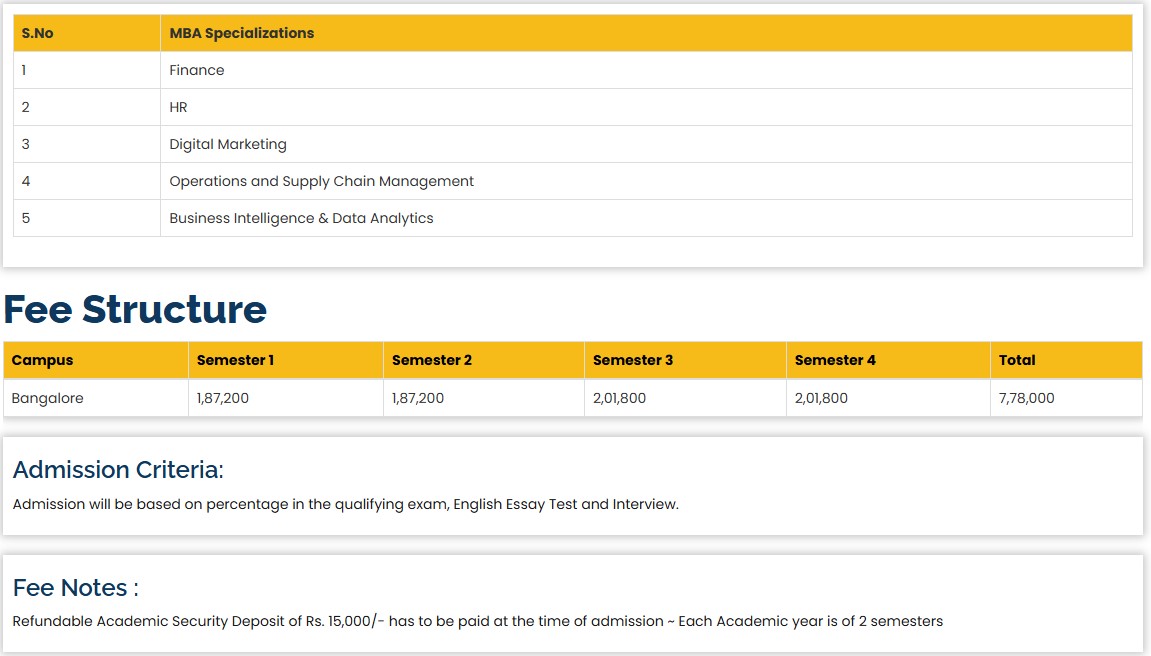Click the Semester 3 column header
The height and width of the screenshot is (656, 1151).
click(x=633, y=360)
